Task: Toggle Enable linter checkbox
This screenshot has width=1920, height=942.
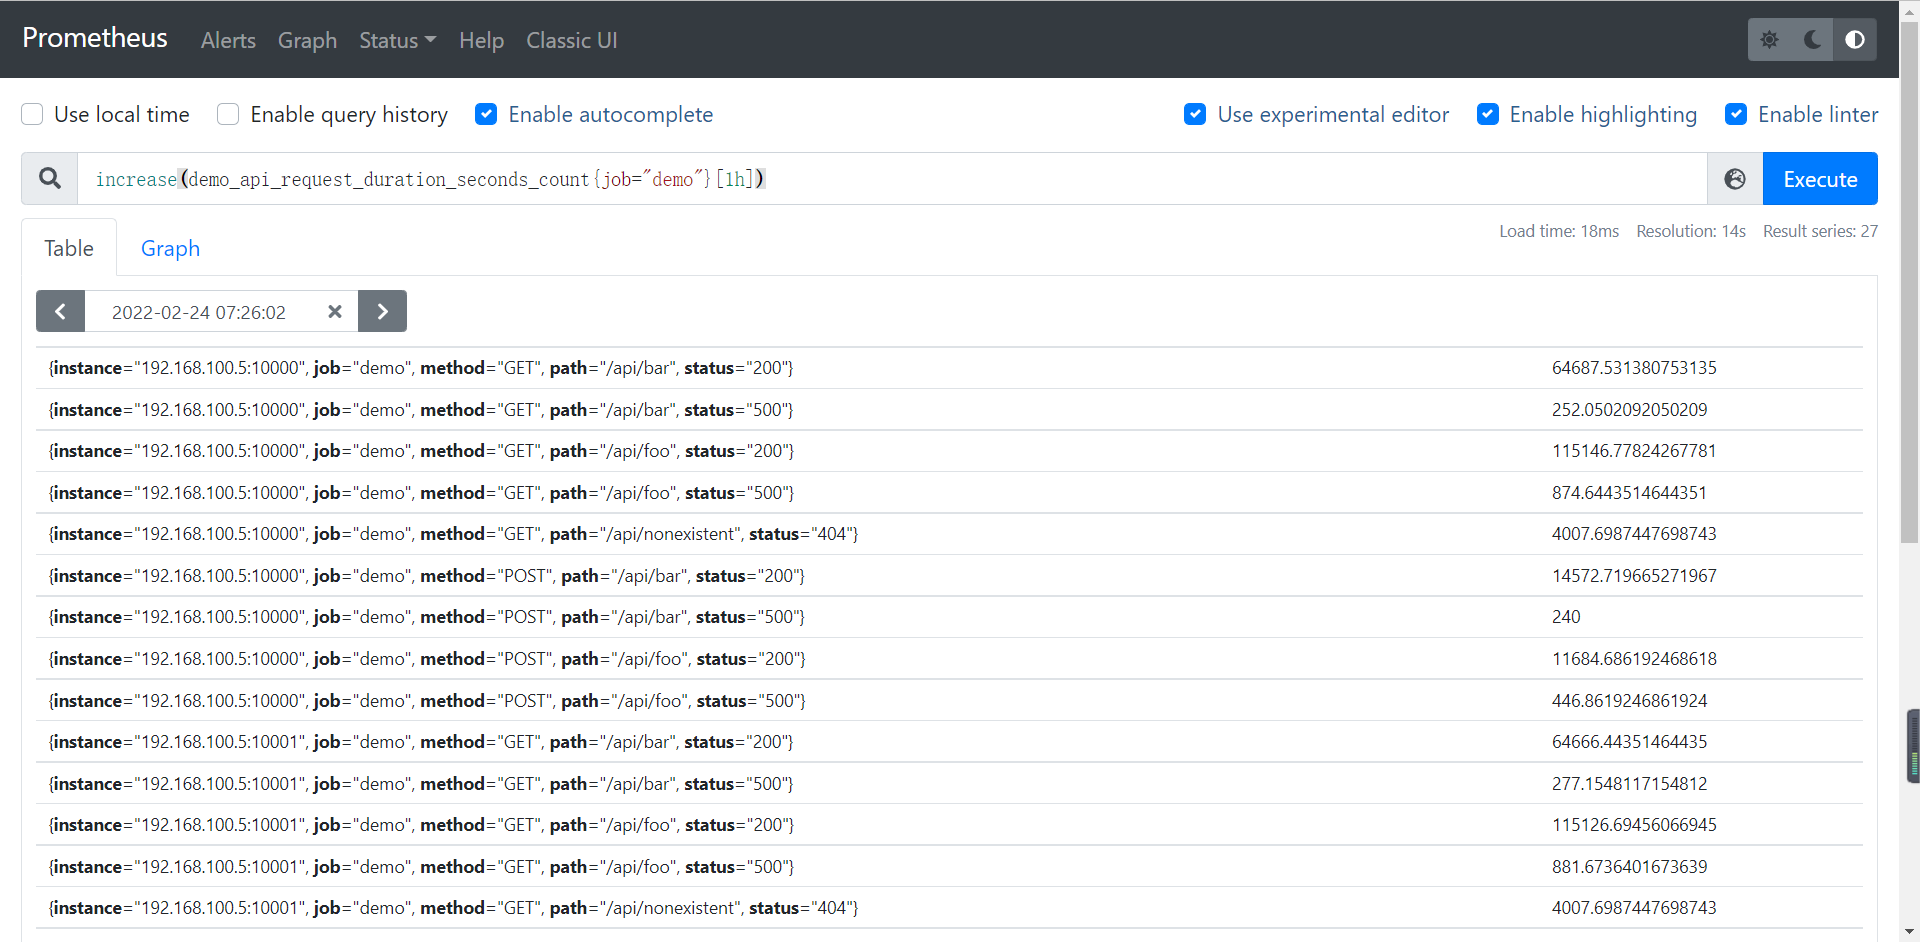Action: 1736,114
